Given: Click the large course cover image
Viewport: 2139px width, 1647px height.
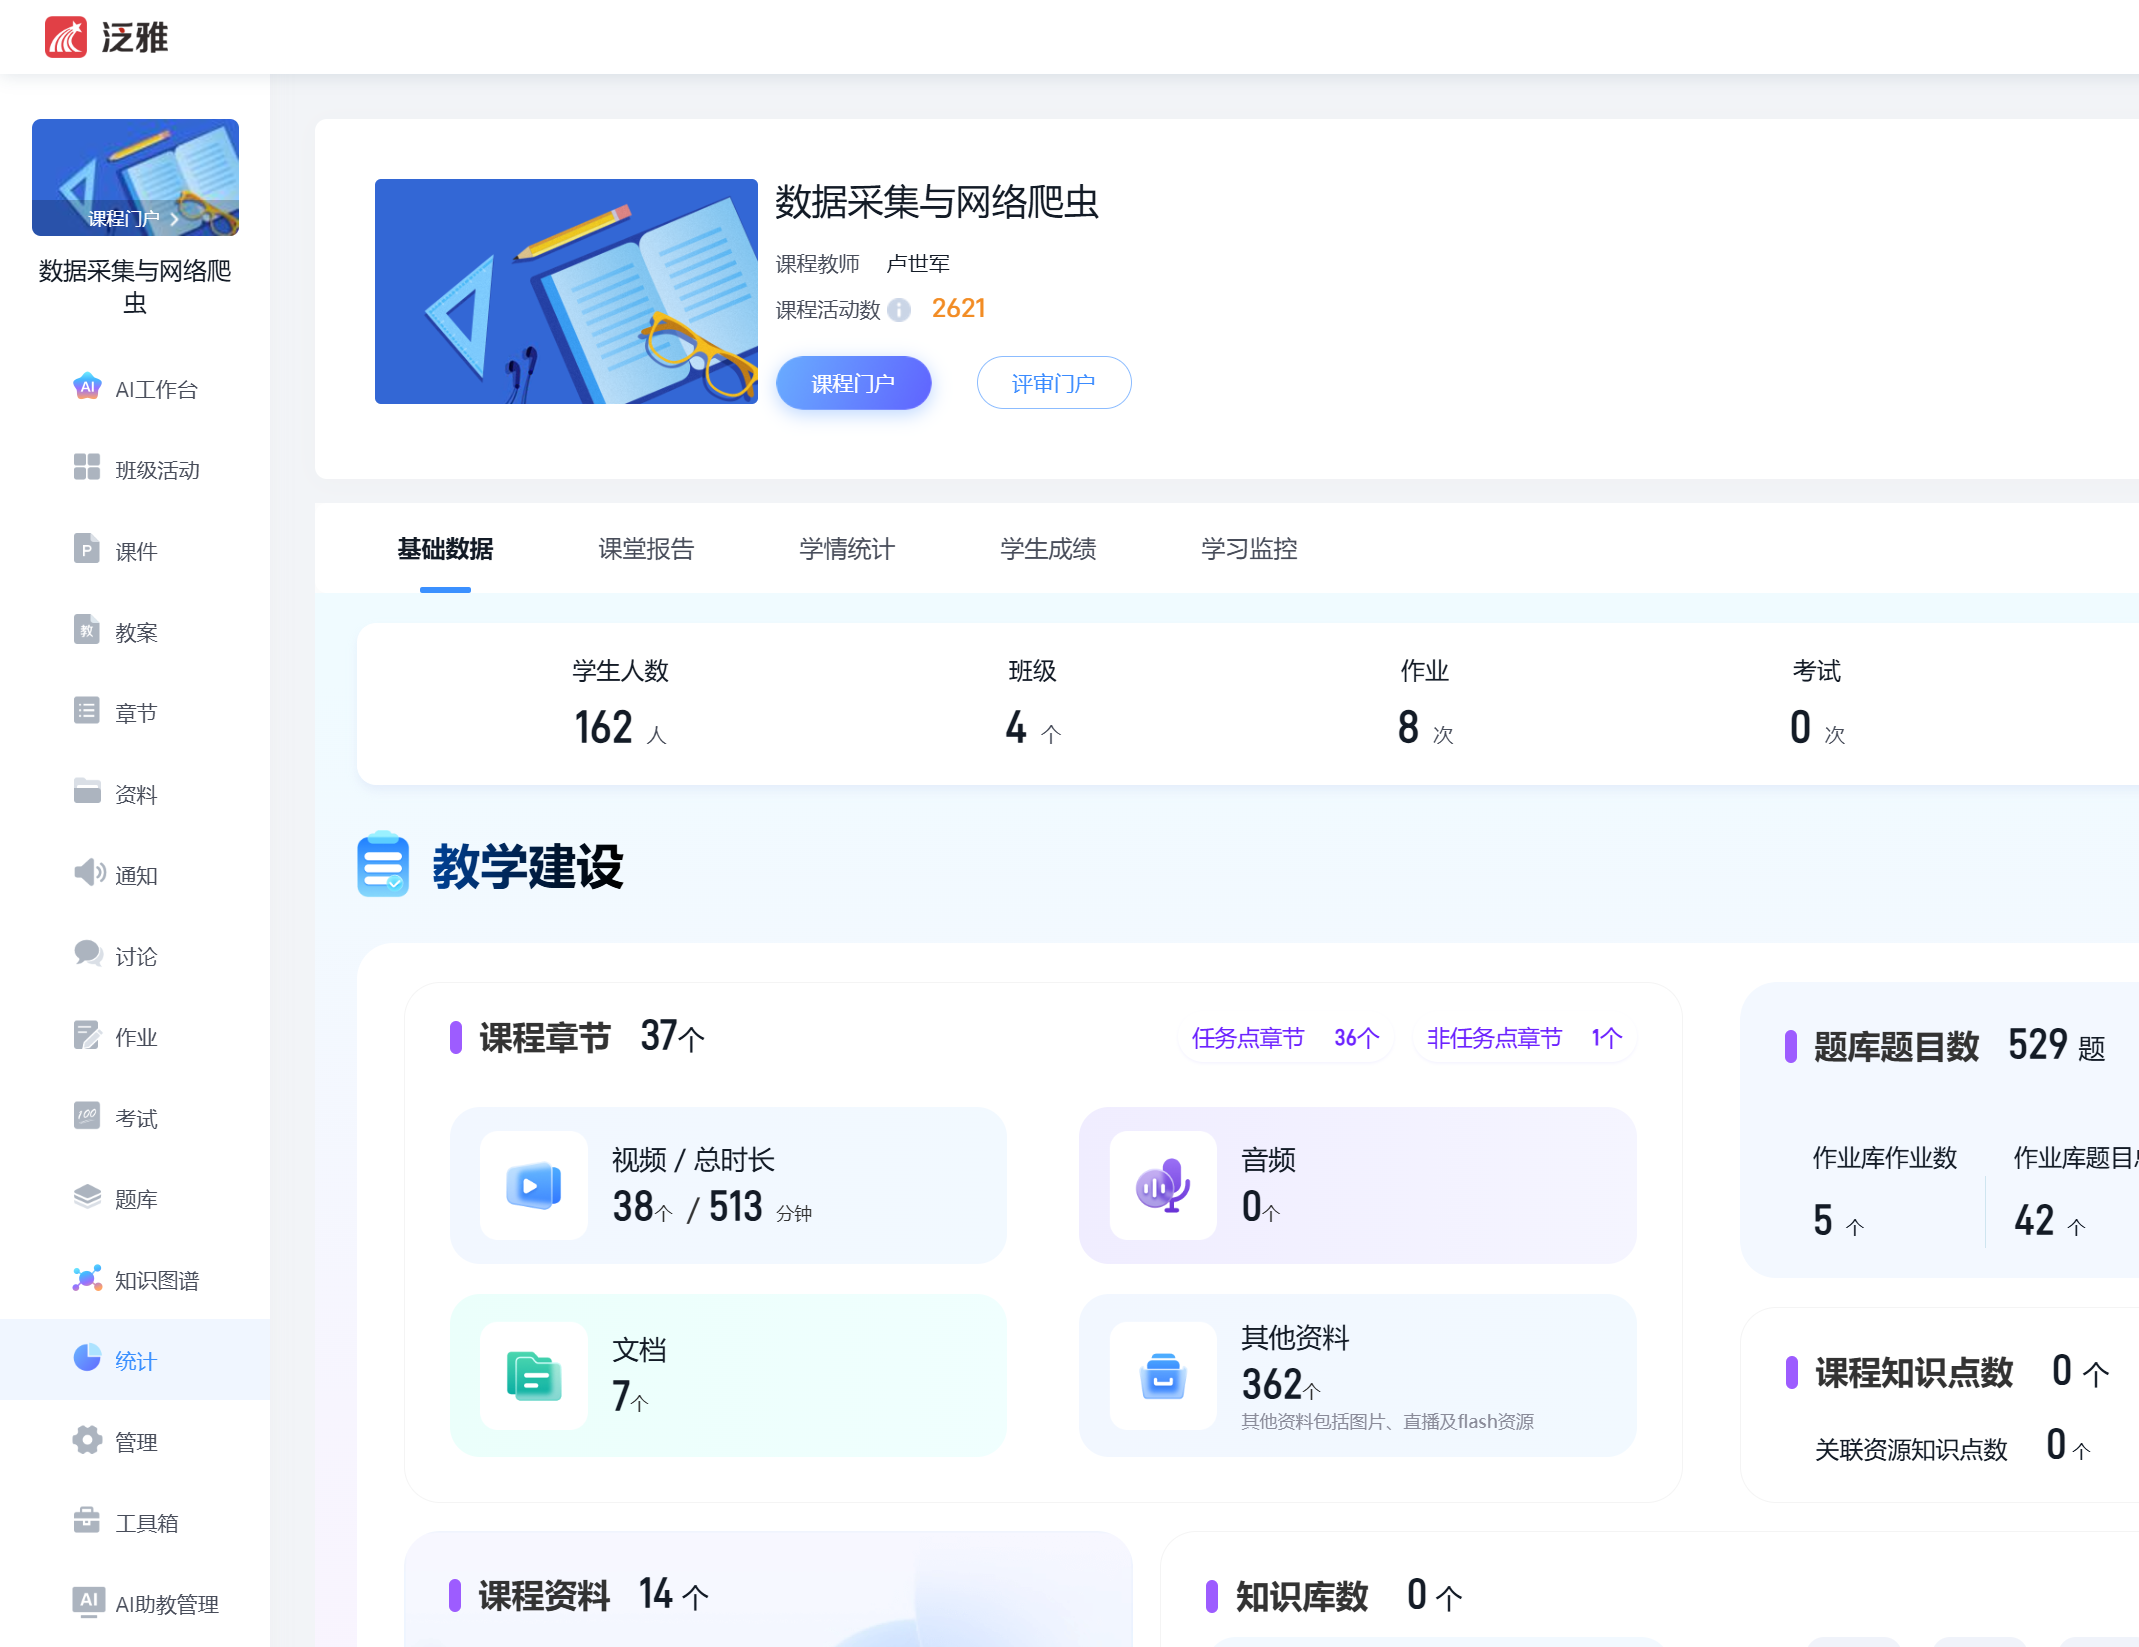Looking at the screenshot, I should pyautogui.click(x=566, y=291).
